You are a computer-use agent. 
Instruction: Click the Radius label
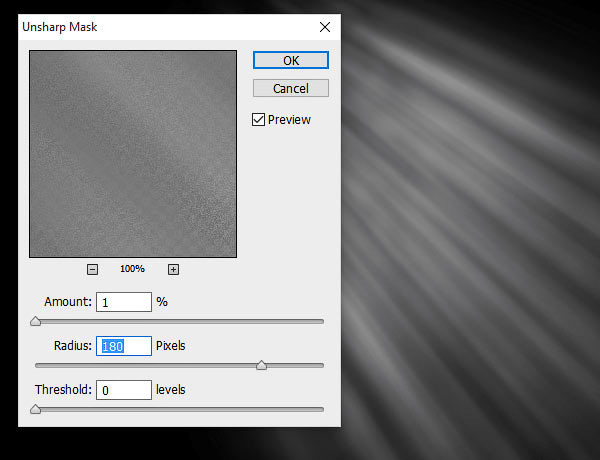coord(73,346)
